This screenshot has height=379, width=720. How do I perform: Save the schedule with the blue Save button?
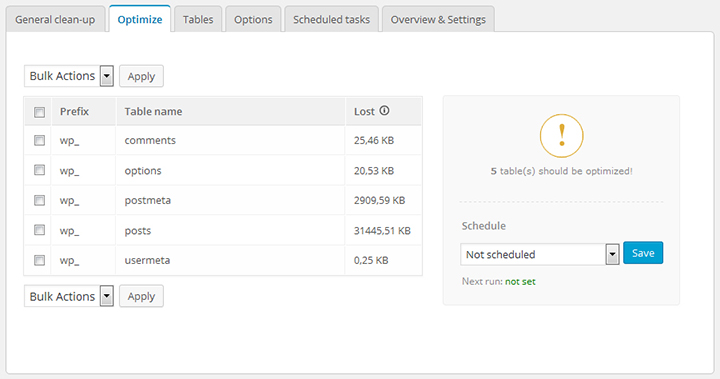tap(643, 253)
